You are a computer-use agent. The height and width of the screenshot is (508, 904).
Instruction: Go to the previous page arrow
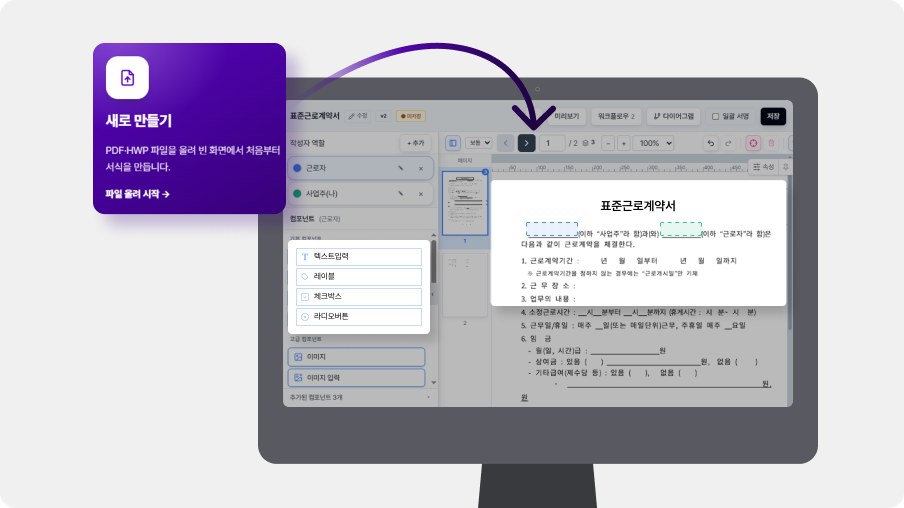(506, 143)
